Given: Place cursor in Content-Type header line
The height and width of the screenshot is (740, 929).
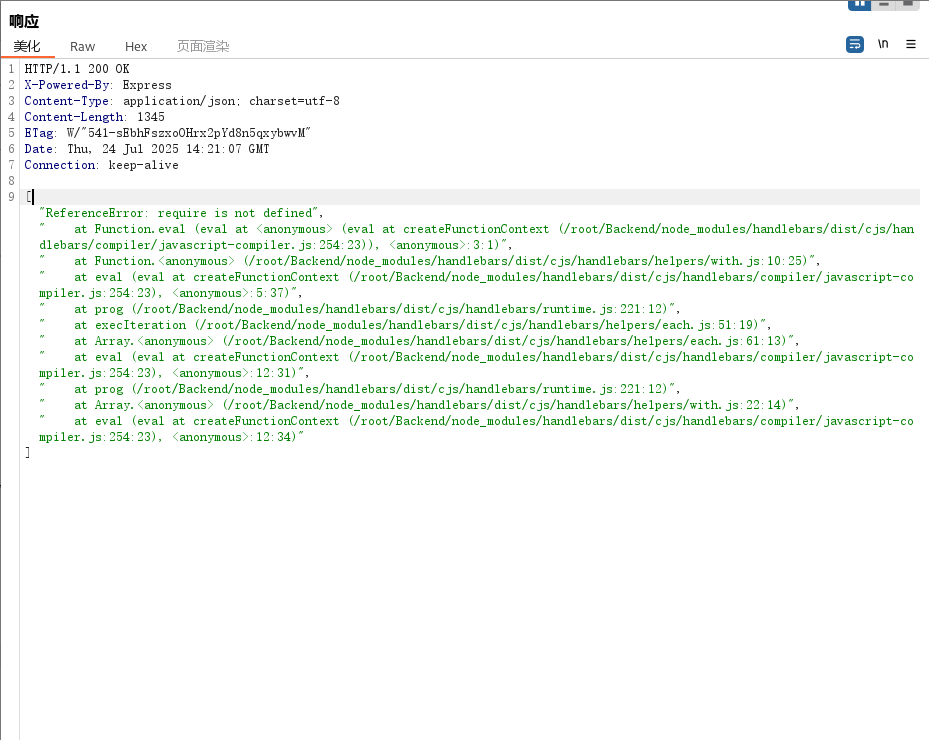Looking at the screenshot, I should click(x=180, y=101).
